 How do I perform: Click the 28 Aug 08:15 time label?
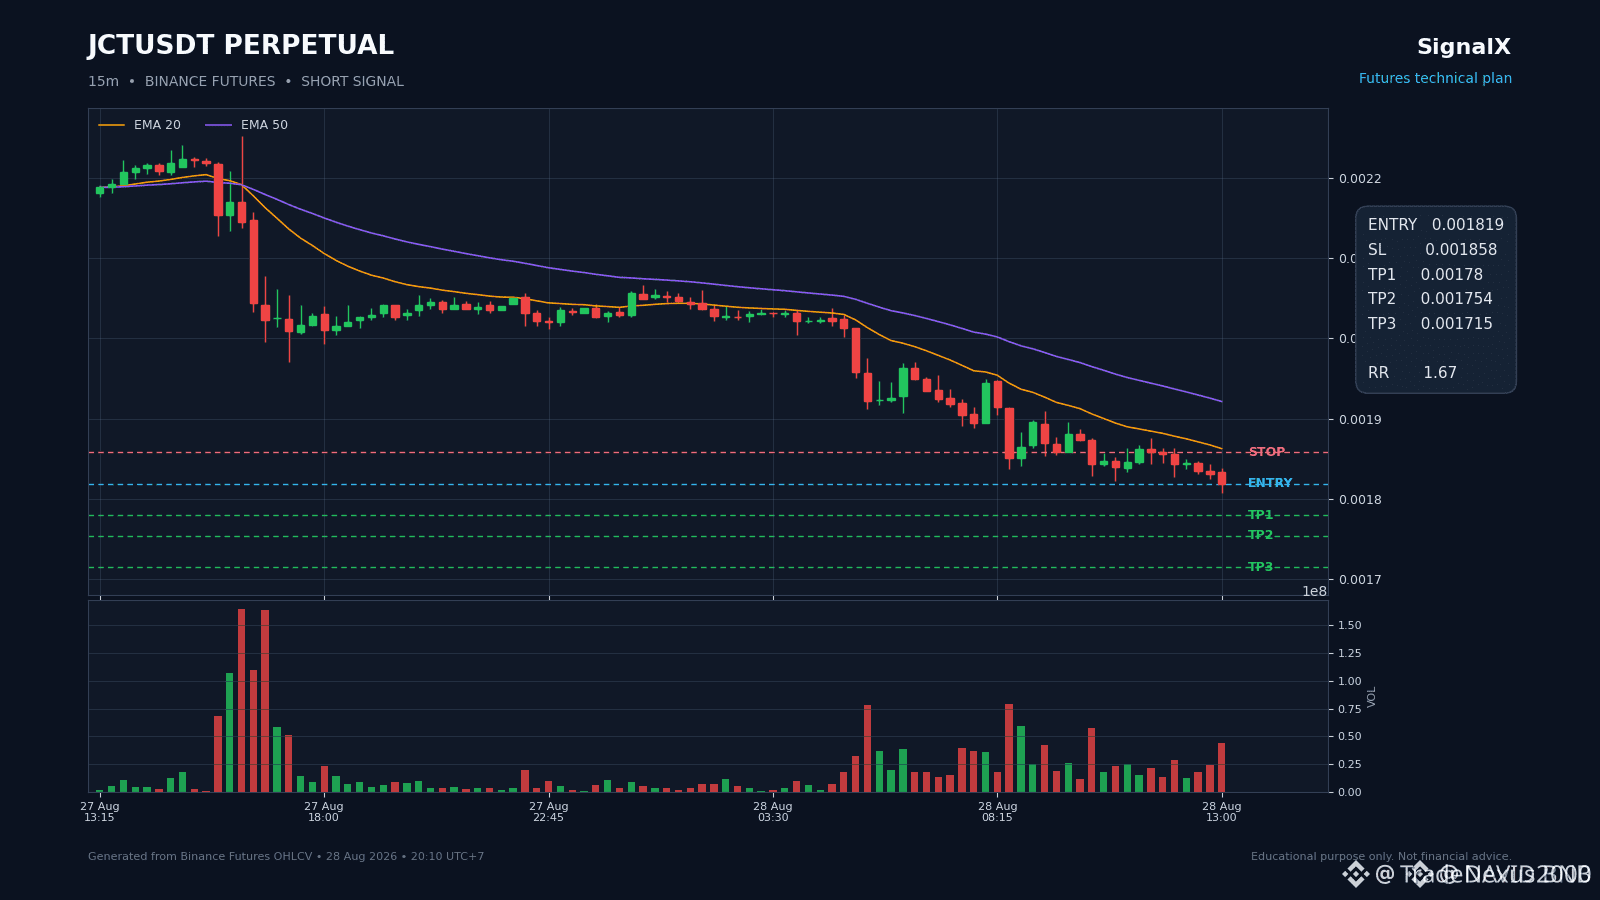click(997, 812)
